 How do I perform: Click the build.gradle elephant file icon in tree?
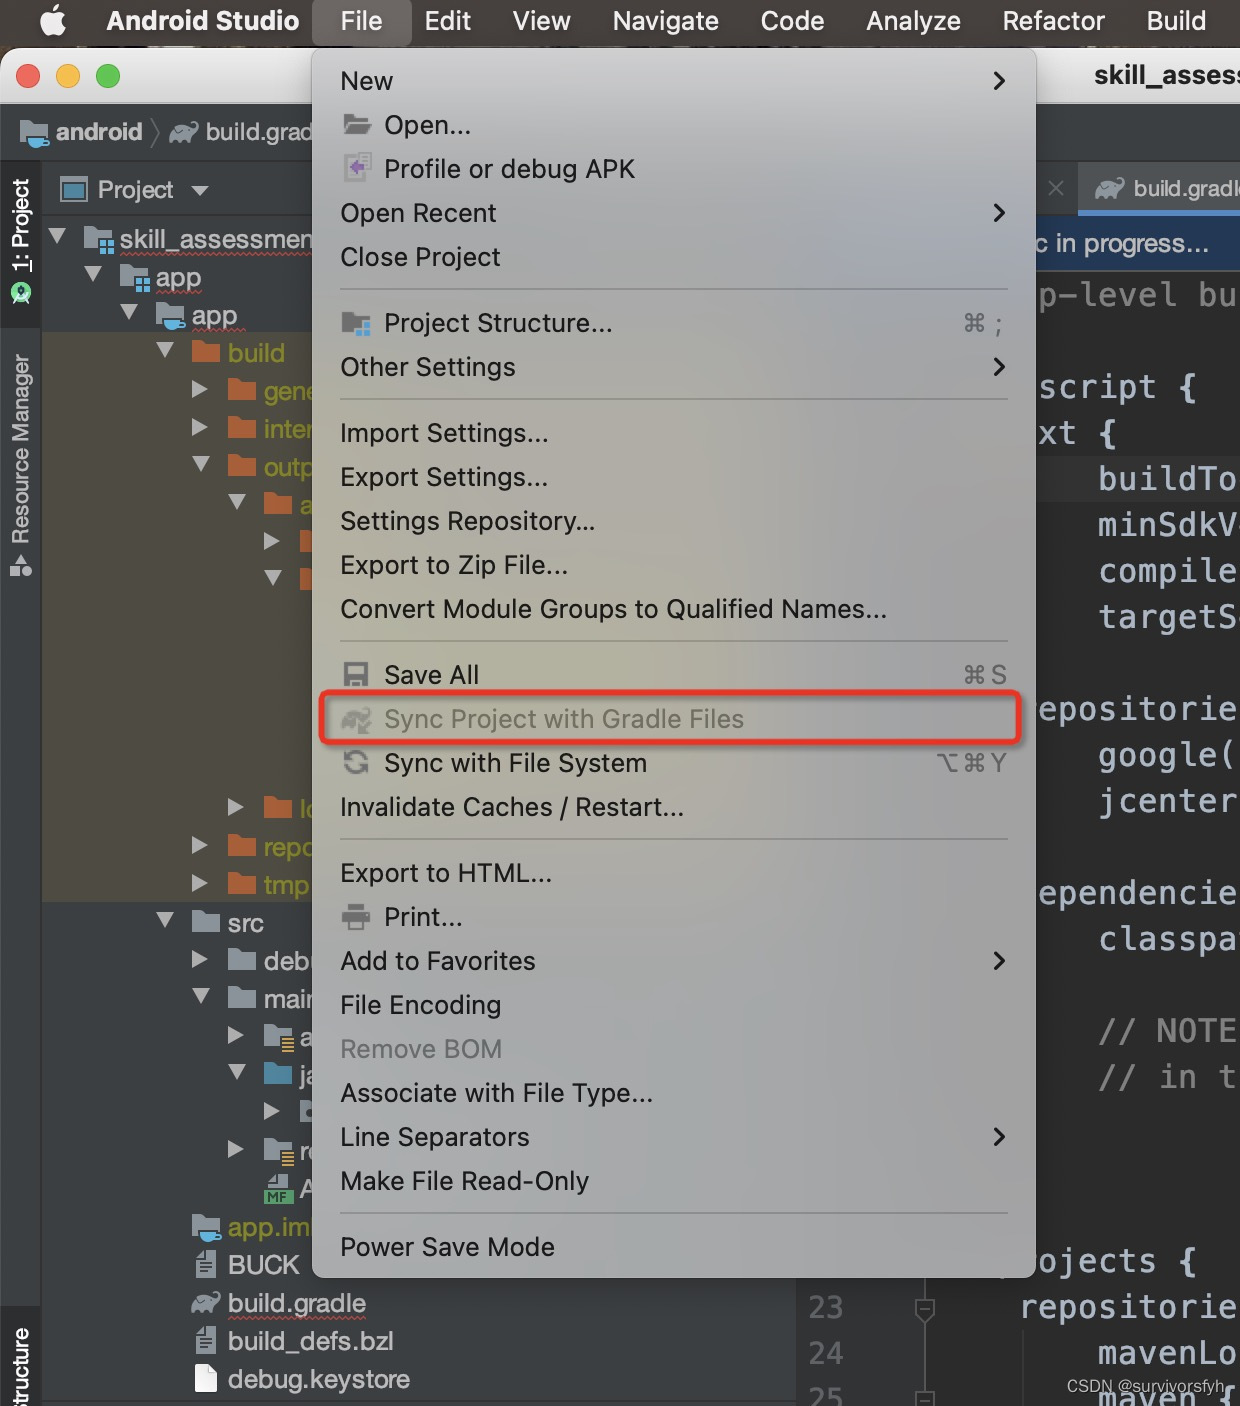coord(206,1303)
